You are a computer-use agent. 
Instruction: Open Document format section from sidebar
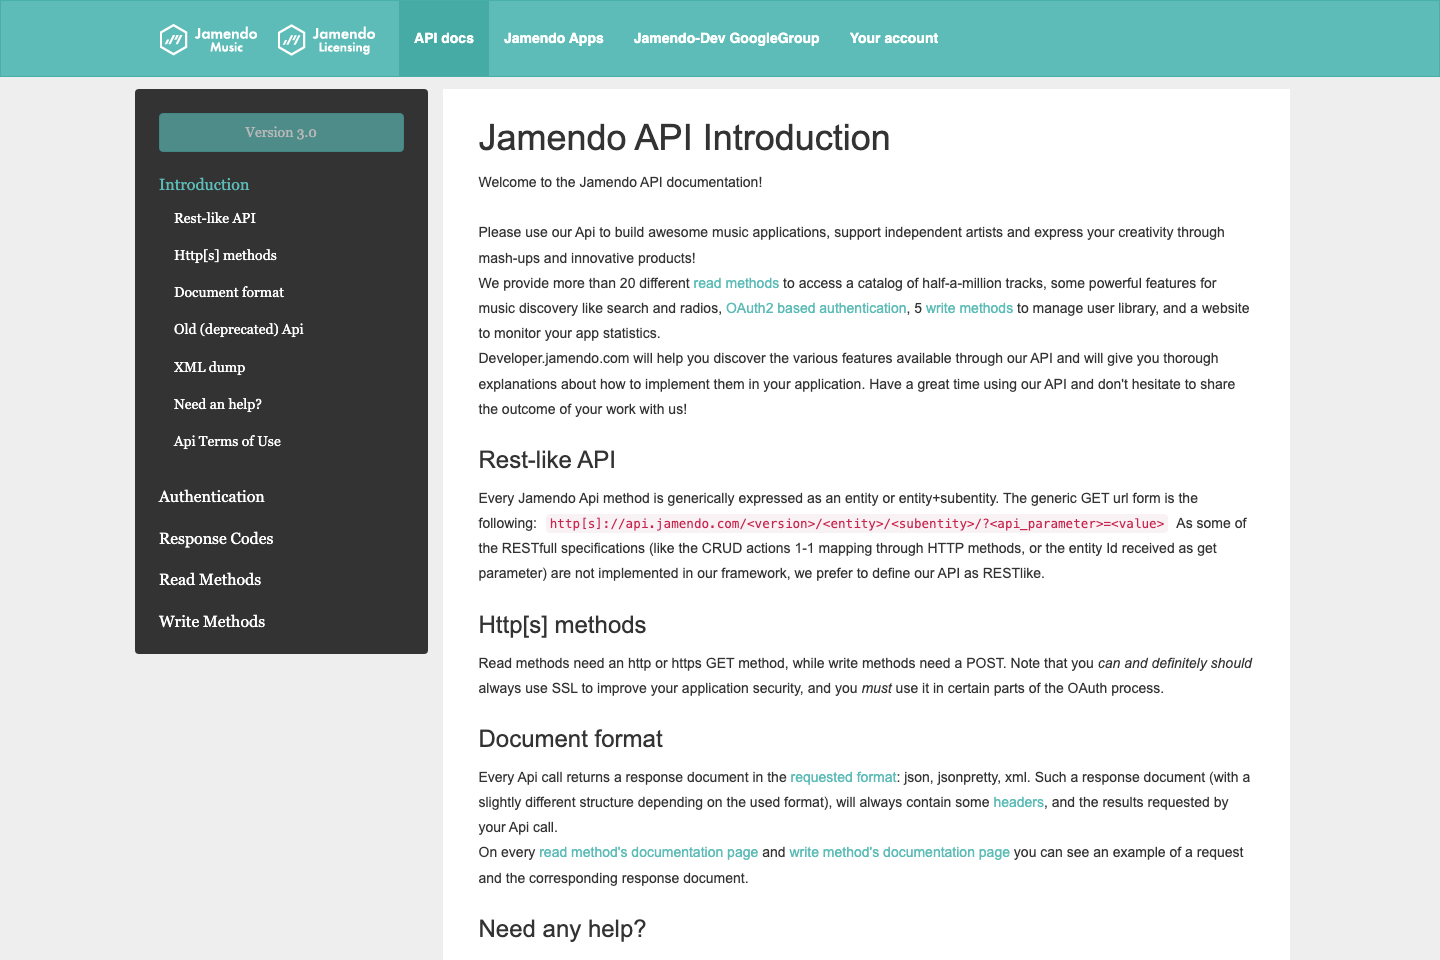pos(229,292)
